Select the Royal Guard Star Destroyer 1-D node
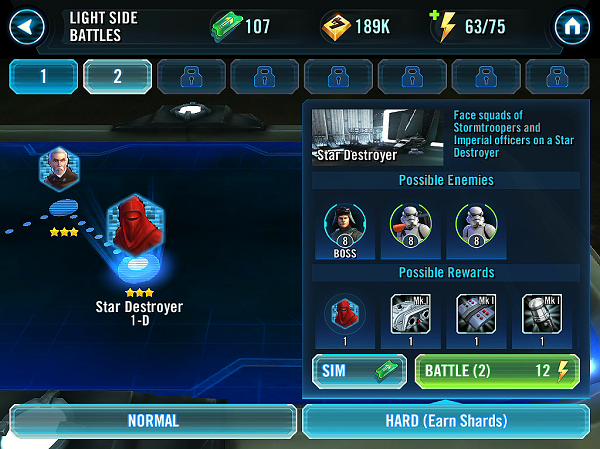 click(x=135, y=226)
